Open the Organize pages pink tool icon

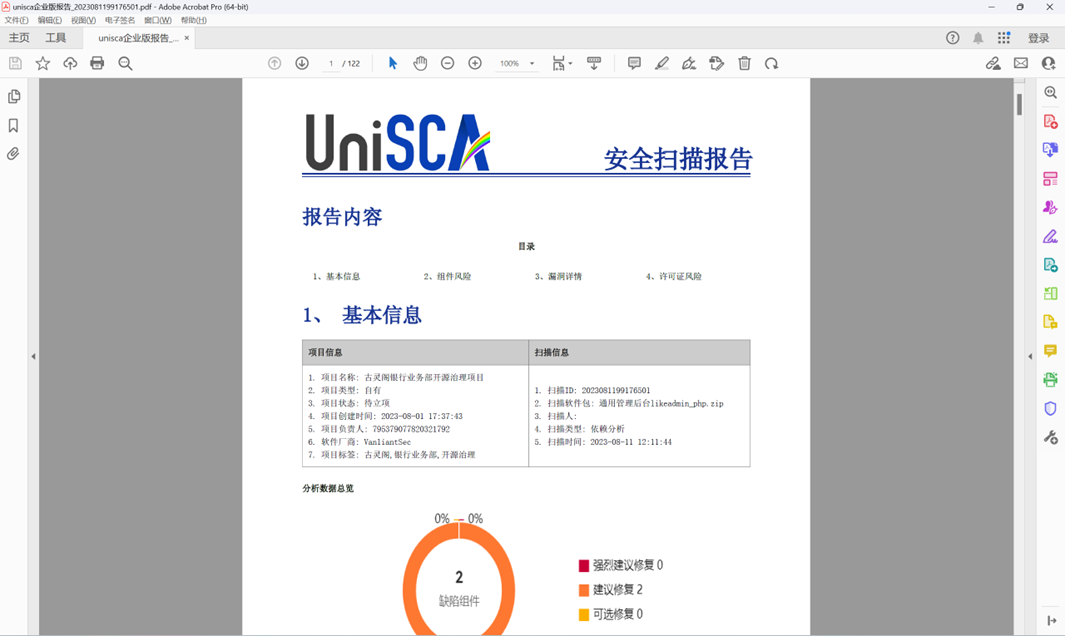(1051, 179)
